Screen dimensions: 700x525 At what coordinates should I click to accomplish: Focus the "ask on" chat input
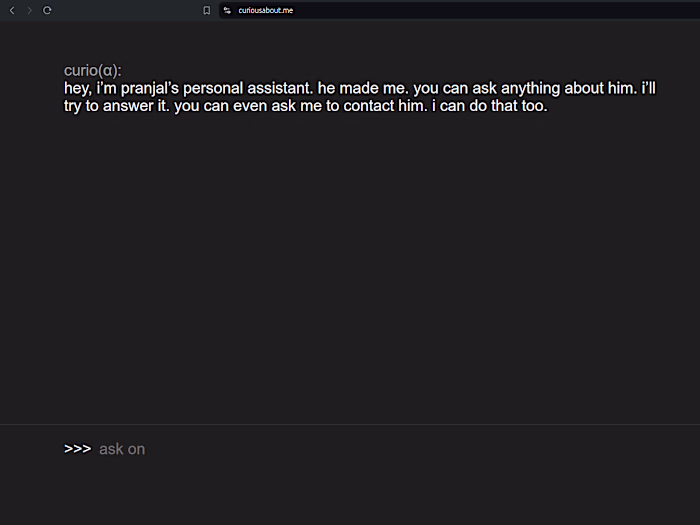point(300,449)
